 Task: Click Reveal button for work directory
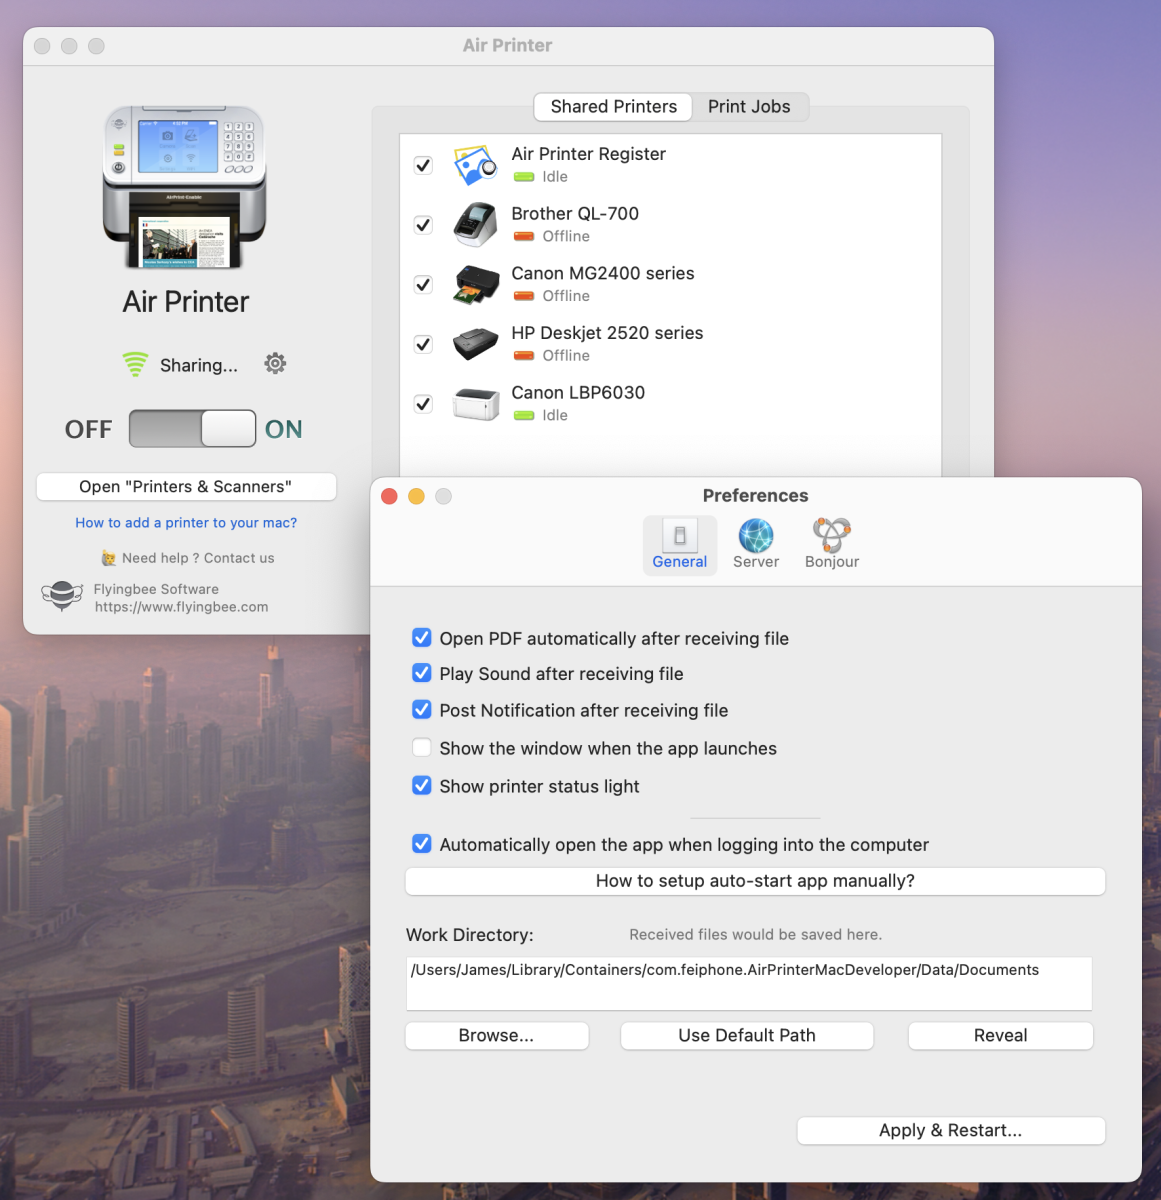[1000, 1036]
